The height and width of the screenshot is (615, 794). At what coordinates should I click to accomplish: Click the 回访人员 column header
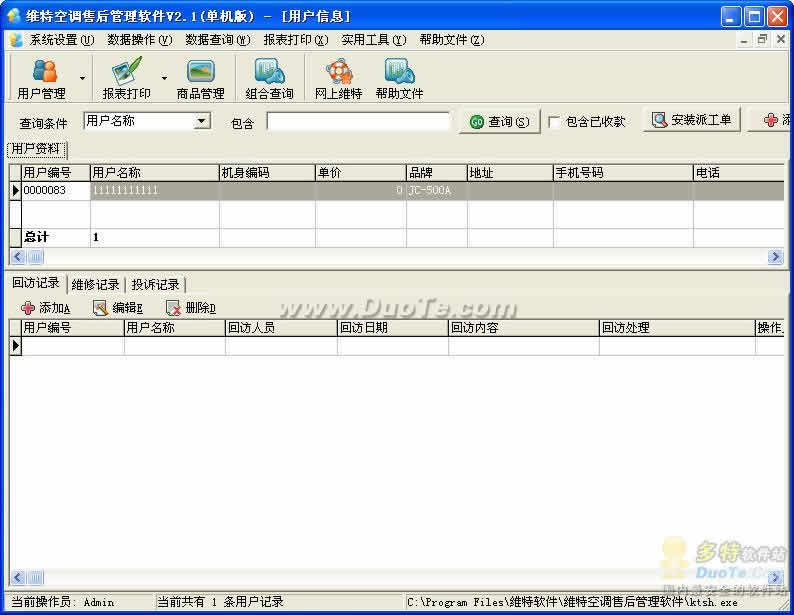point(281,328)
